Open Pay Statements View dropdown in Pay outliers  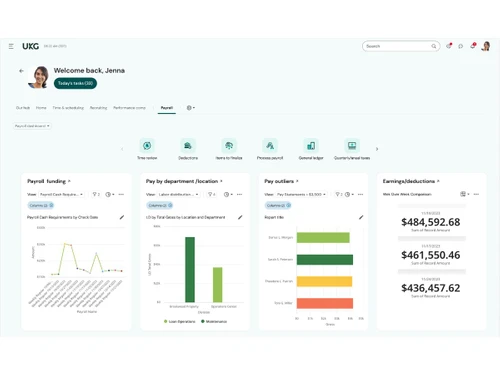click(301, 194)
